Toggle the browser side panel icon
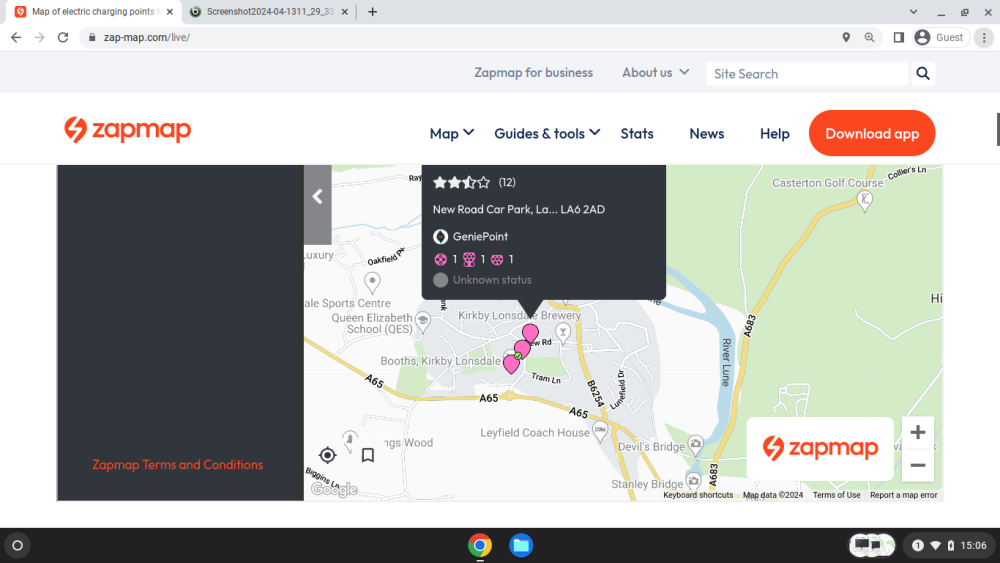Viewport: 1000px width, 563px height. [x=899, y=38]
